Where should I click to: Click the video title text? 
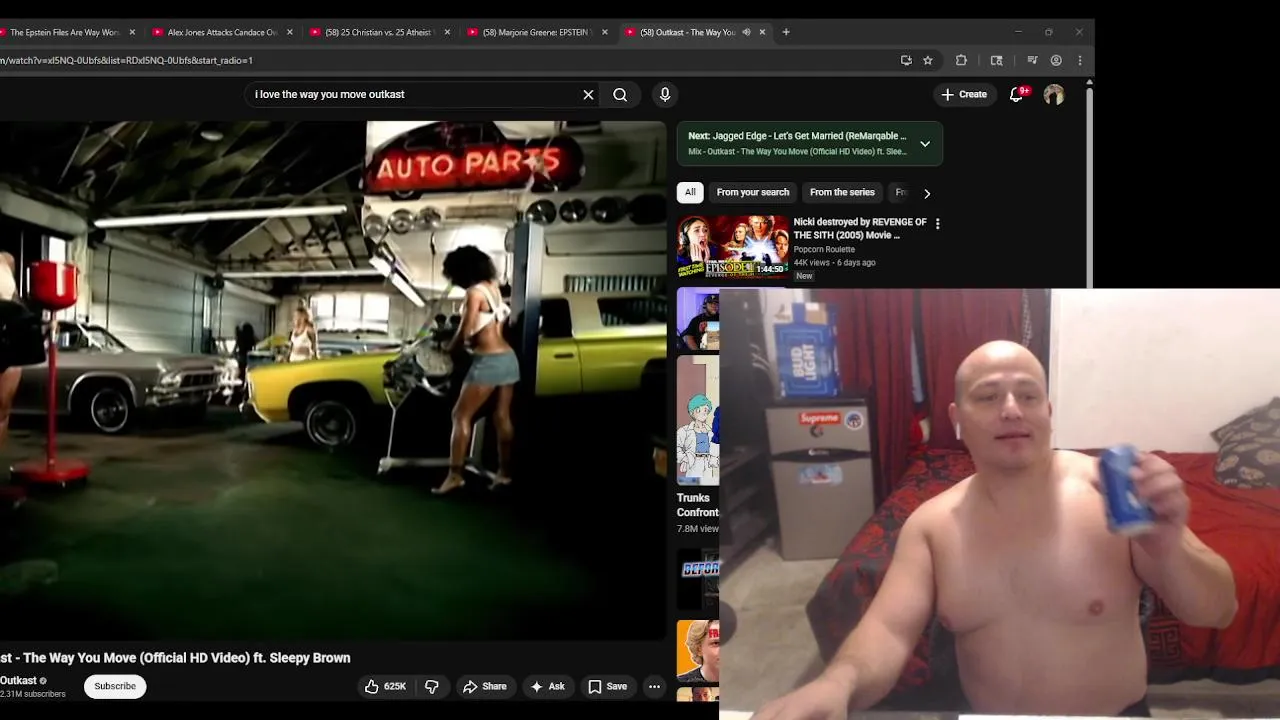tap(175, 658)
